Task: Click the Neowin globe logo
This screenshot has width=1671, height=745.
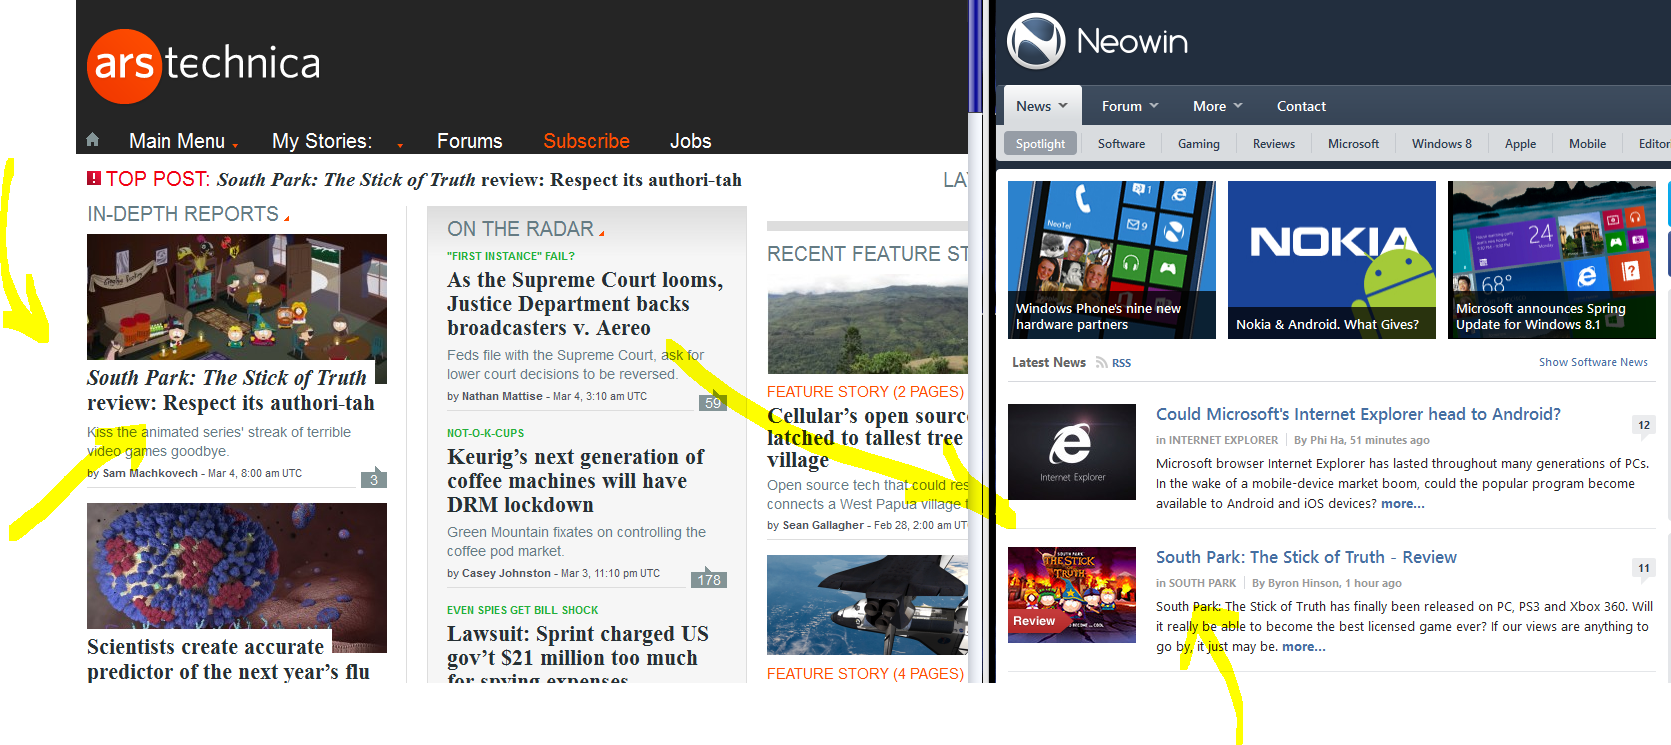Action: 1036,41
